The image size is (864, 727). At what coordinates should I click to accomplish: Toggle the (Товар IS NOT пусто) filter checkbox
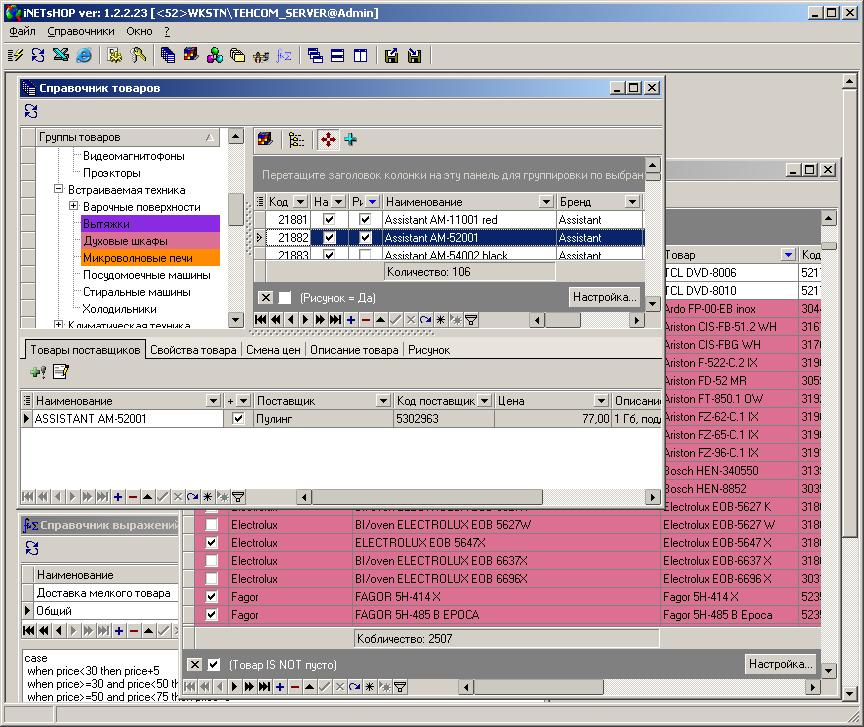click(213, 665)
